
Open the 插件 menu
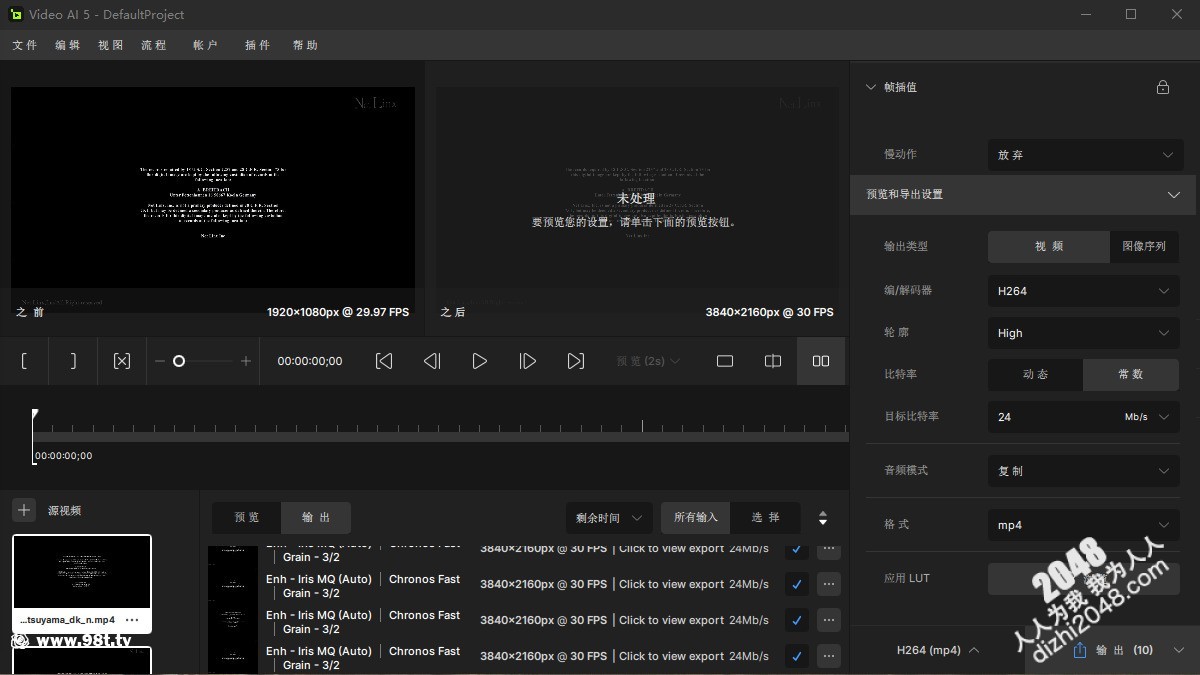point(257,45)
